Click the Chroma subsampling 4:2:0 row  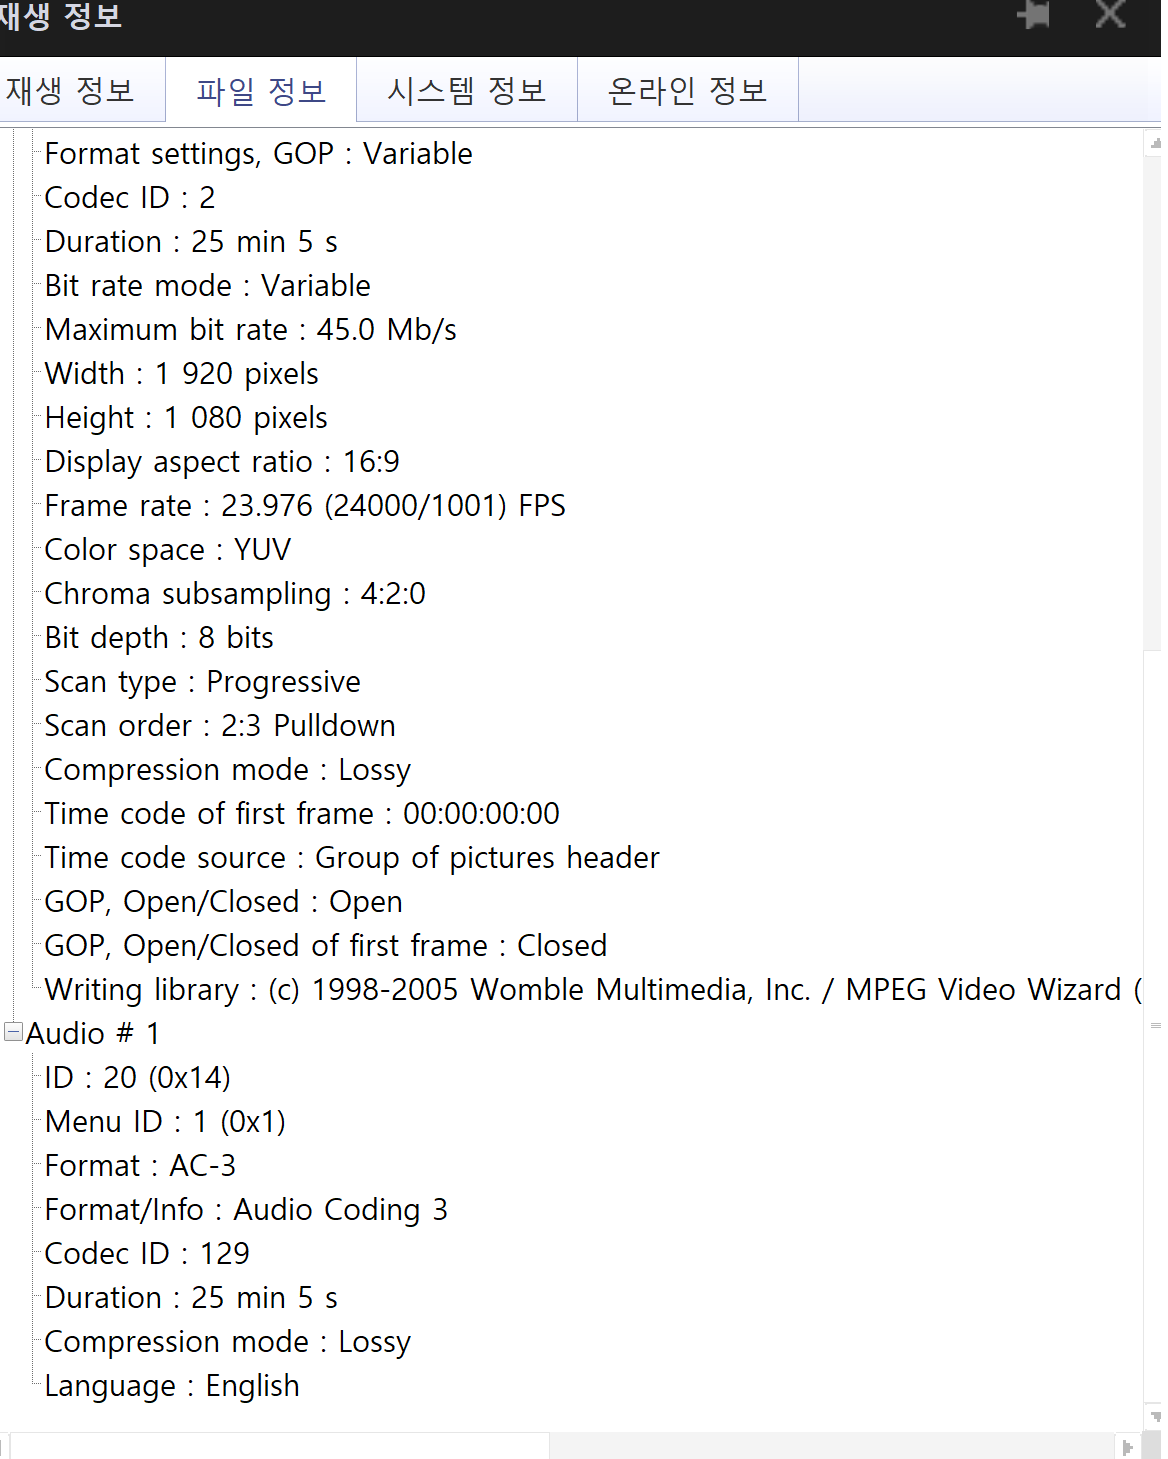[x=235, y=593]
